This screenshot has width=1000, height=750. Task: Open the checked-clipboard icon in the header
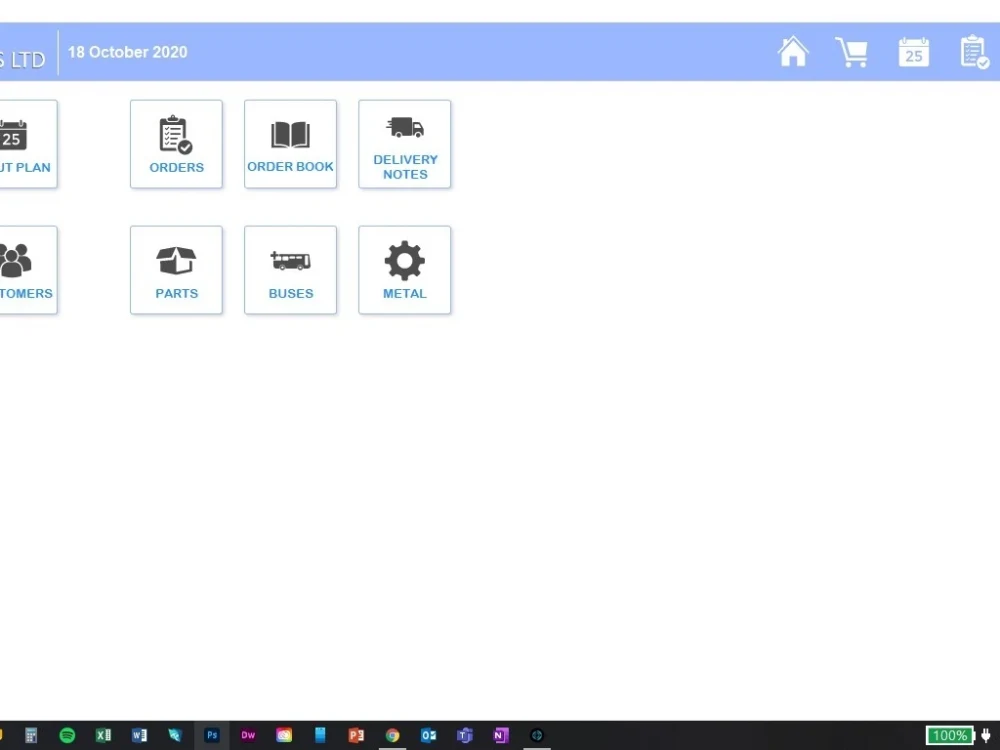(x=974, y=51)
